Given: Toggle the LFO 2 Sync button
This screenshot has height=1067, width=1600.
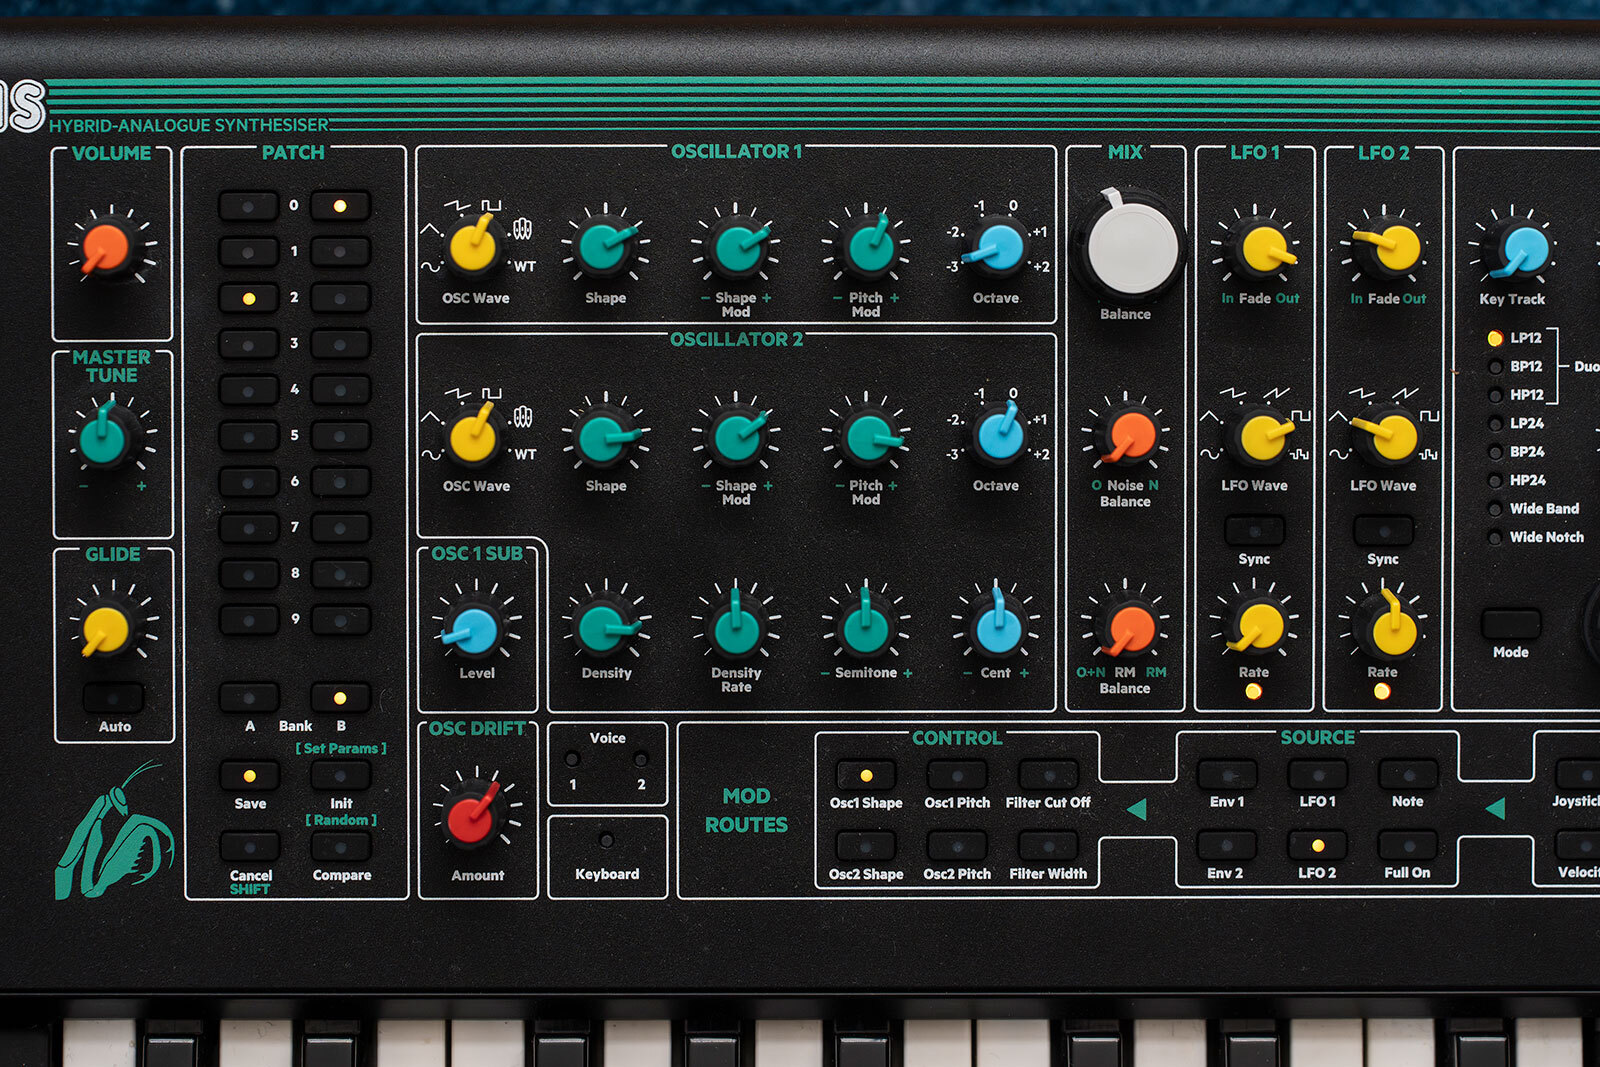Looking at the screenshot, I should click(1383, 530).
